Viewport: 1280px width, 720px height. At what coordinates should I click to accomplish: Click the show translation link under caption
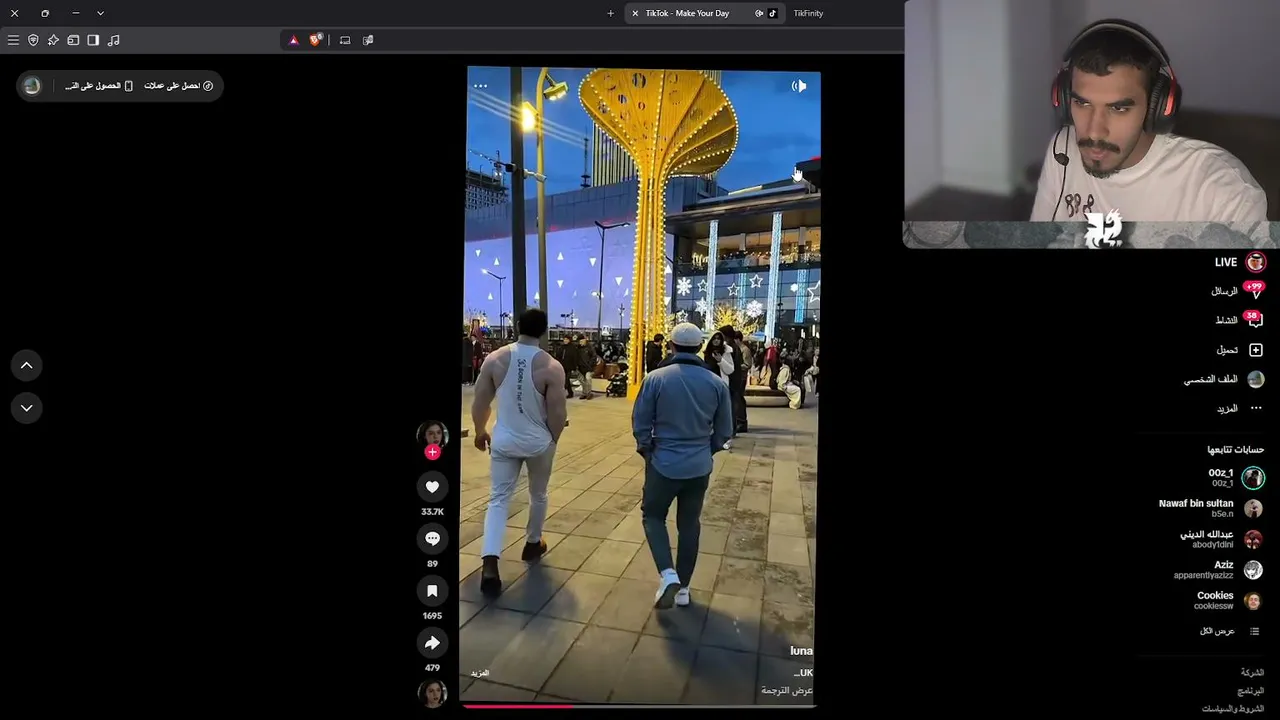click(x=787, y=690)
